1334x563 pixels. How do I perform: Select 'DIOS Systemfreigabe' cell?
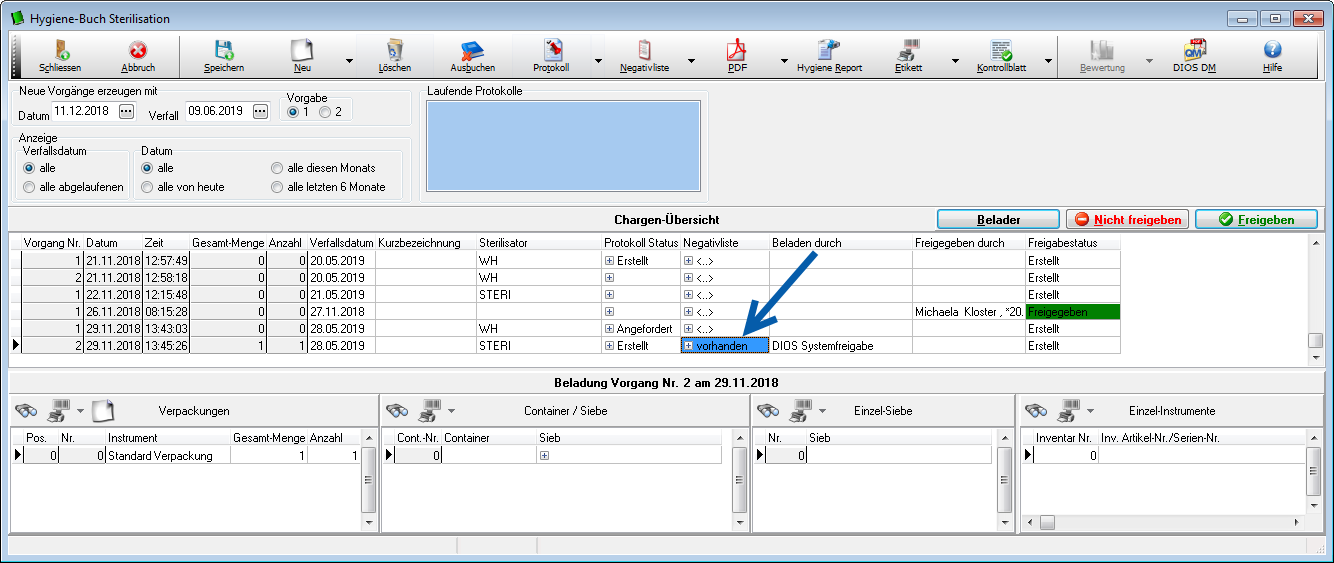(x=840, y=346)
